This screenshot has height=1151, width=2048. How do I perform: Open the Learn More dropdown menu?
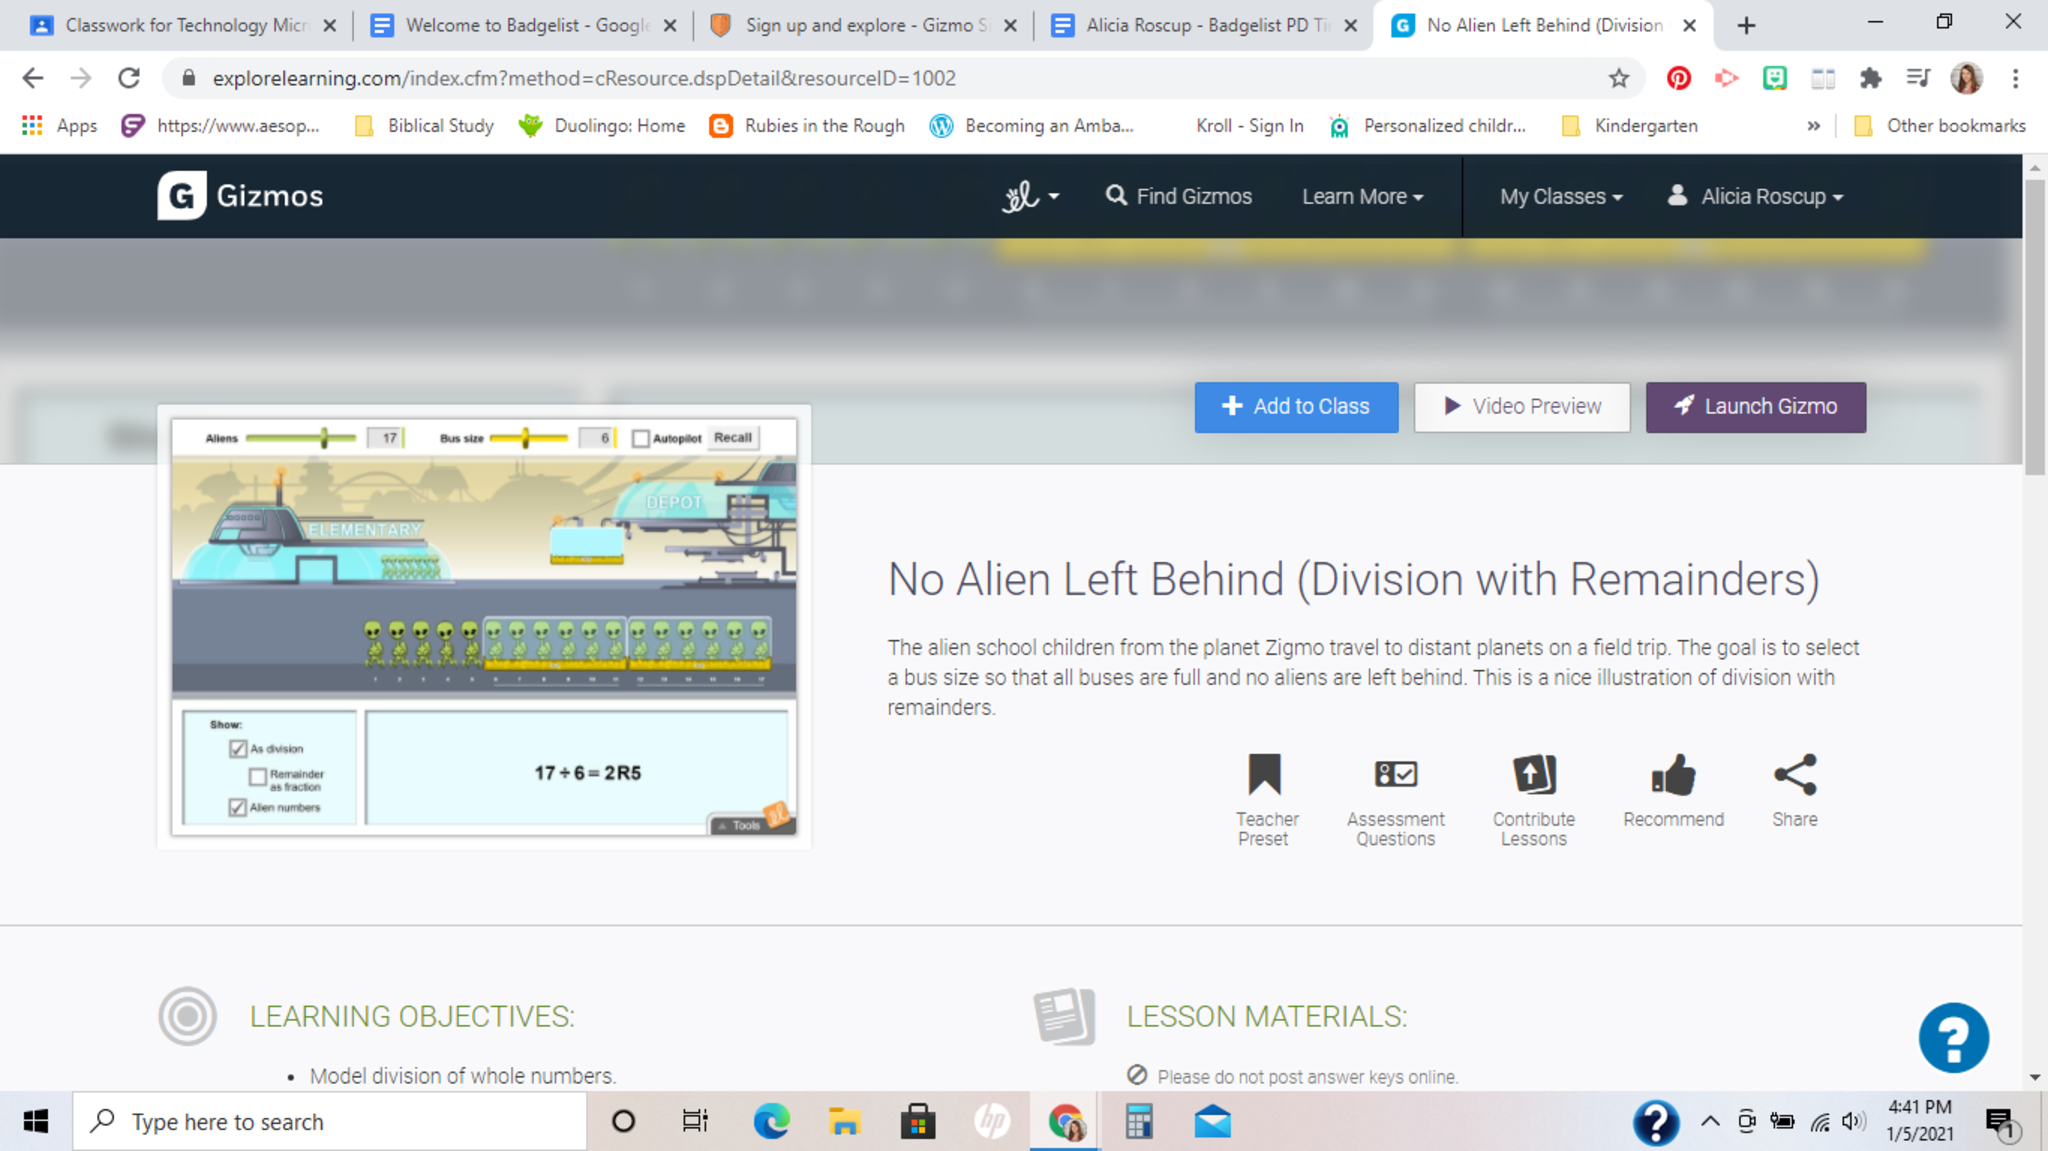point(1362,197)
